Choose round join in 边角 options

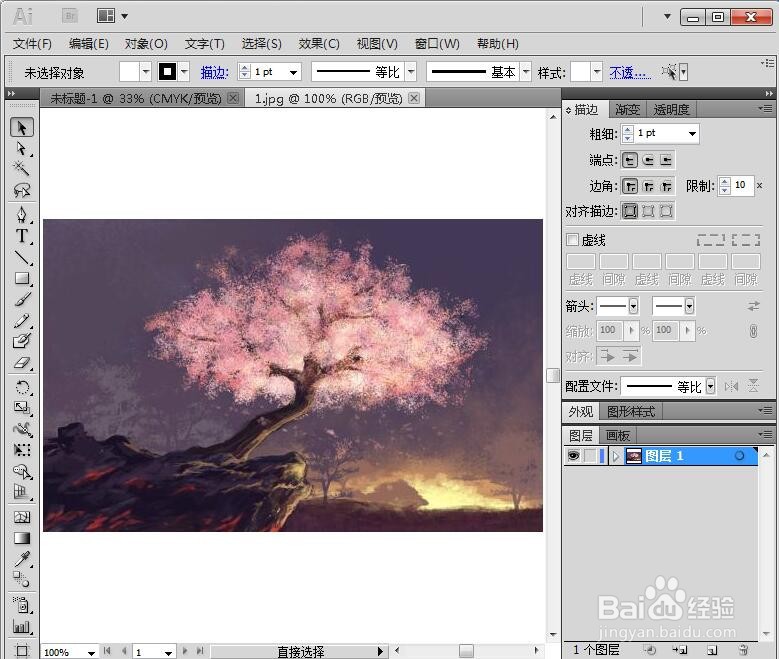click(x=648, y=186)
